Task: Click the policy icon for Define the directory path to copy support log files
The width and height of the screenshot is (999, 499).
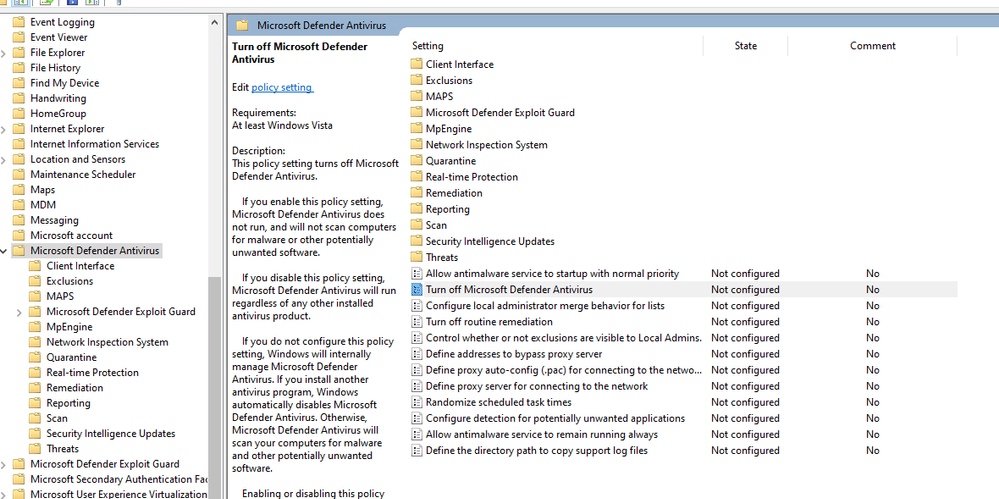Action: [416, 451]
